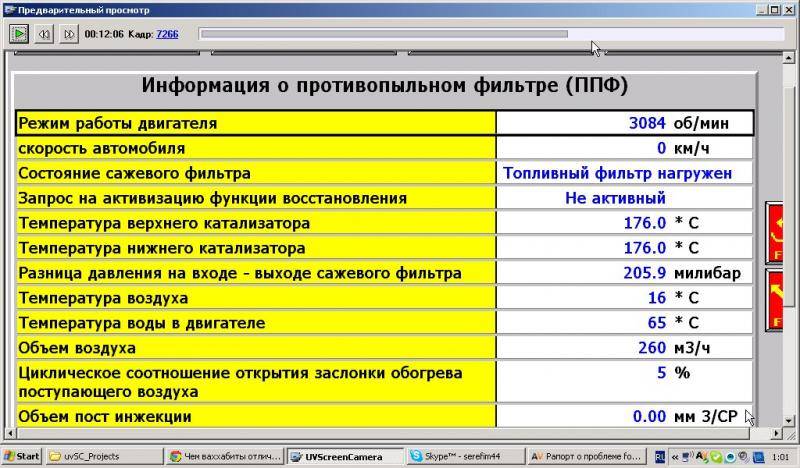Click the playback progress bar
Viewport: 800px width, 468px height.
[x=491, y=34]
